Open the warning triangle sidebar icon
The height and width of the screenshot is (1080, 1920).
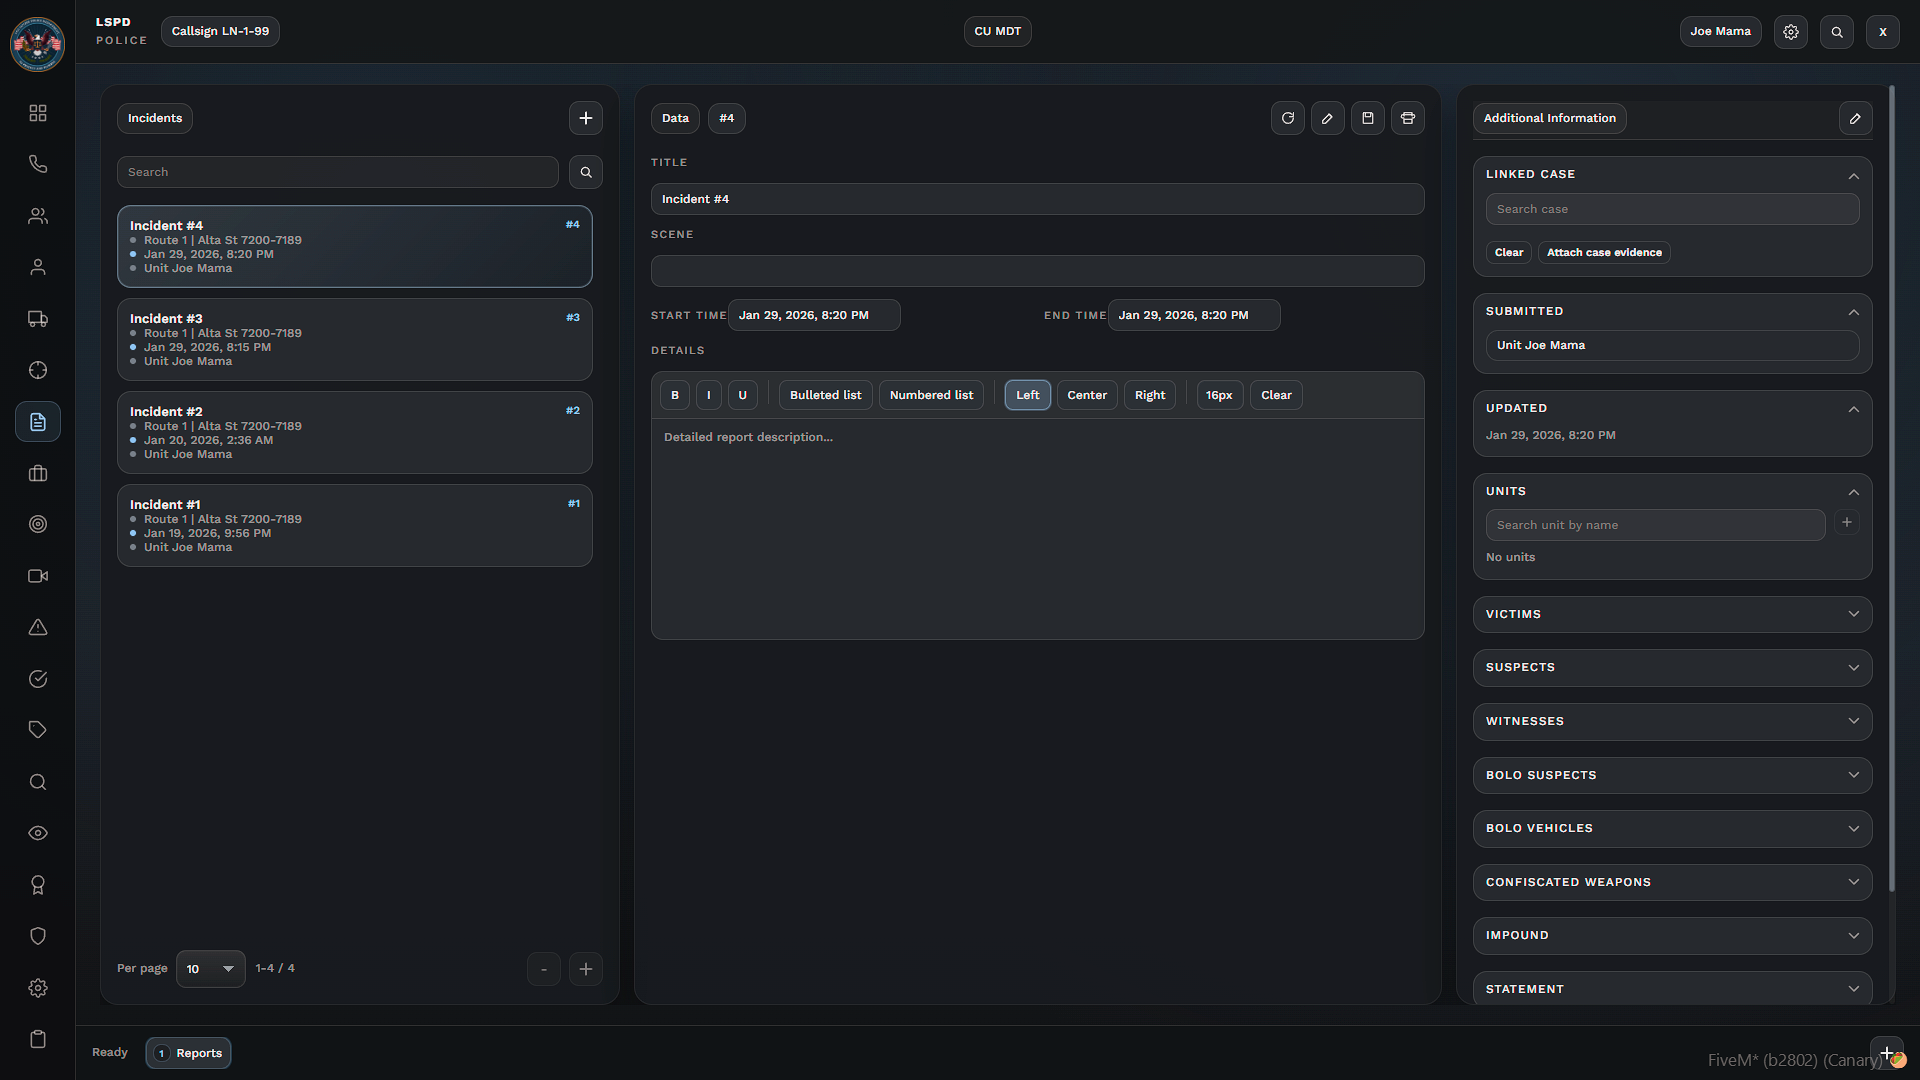click(x=38, y=628)
